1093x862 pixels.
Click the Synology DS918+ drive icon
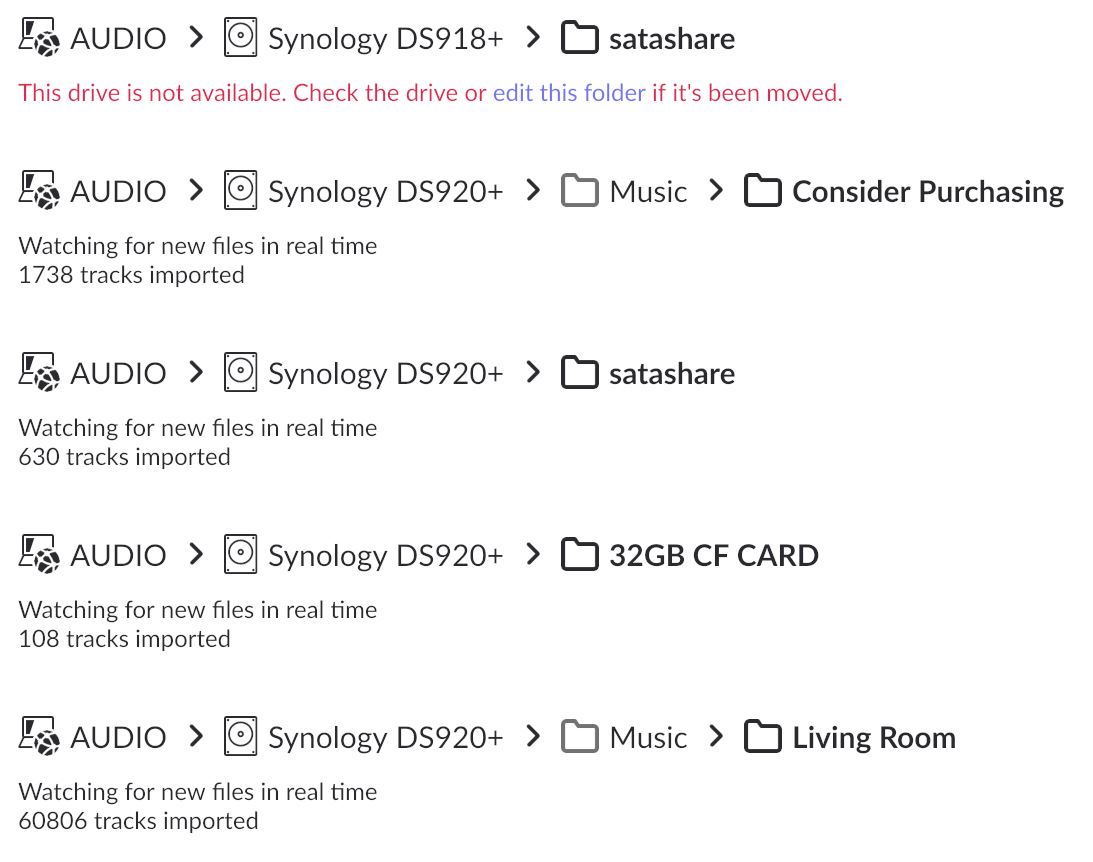[x=240, y=39]
